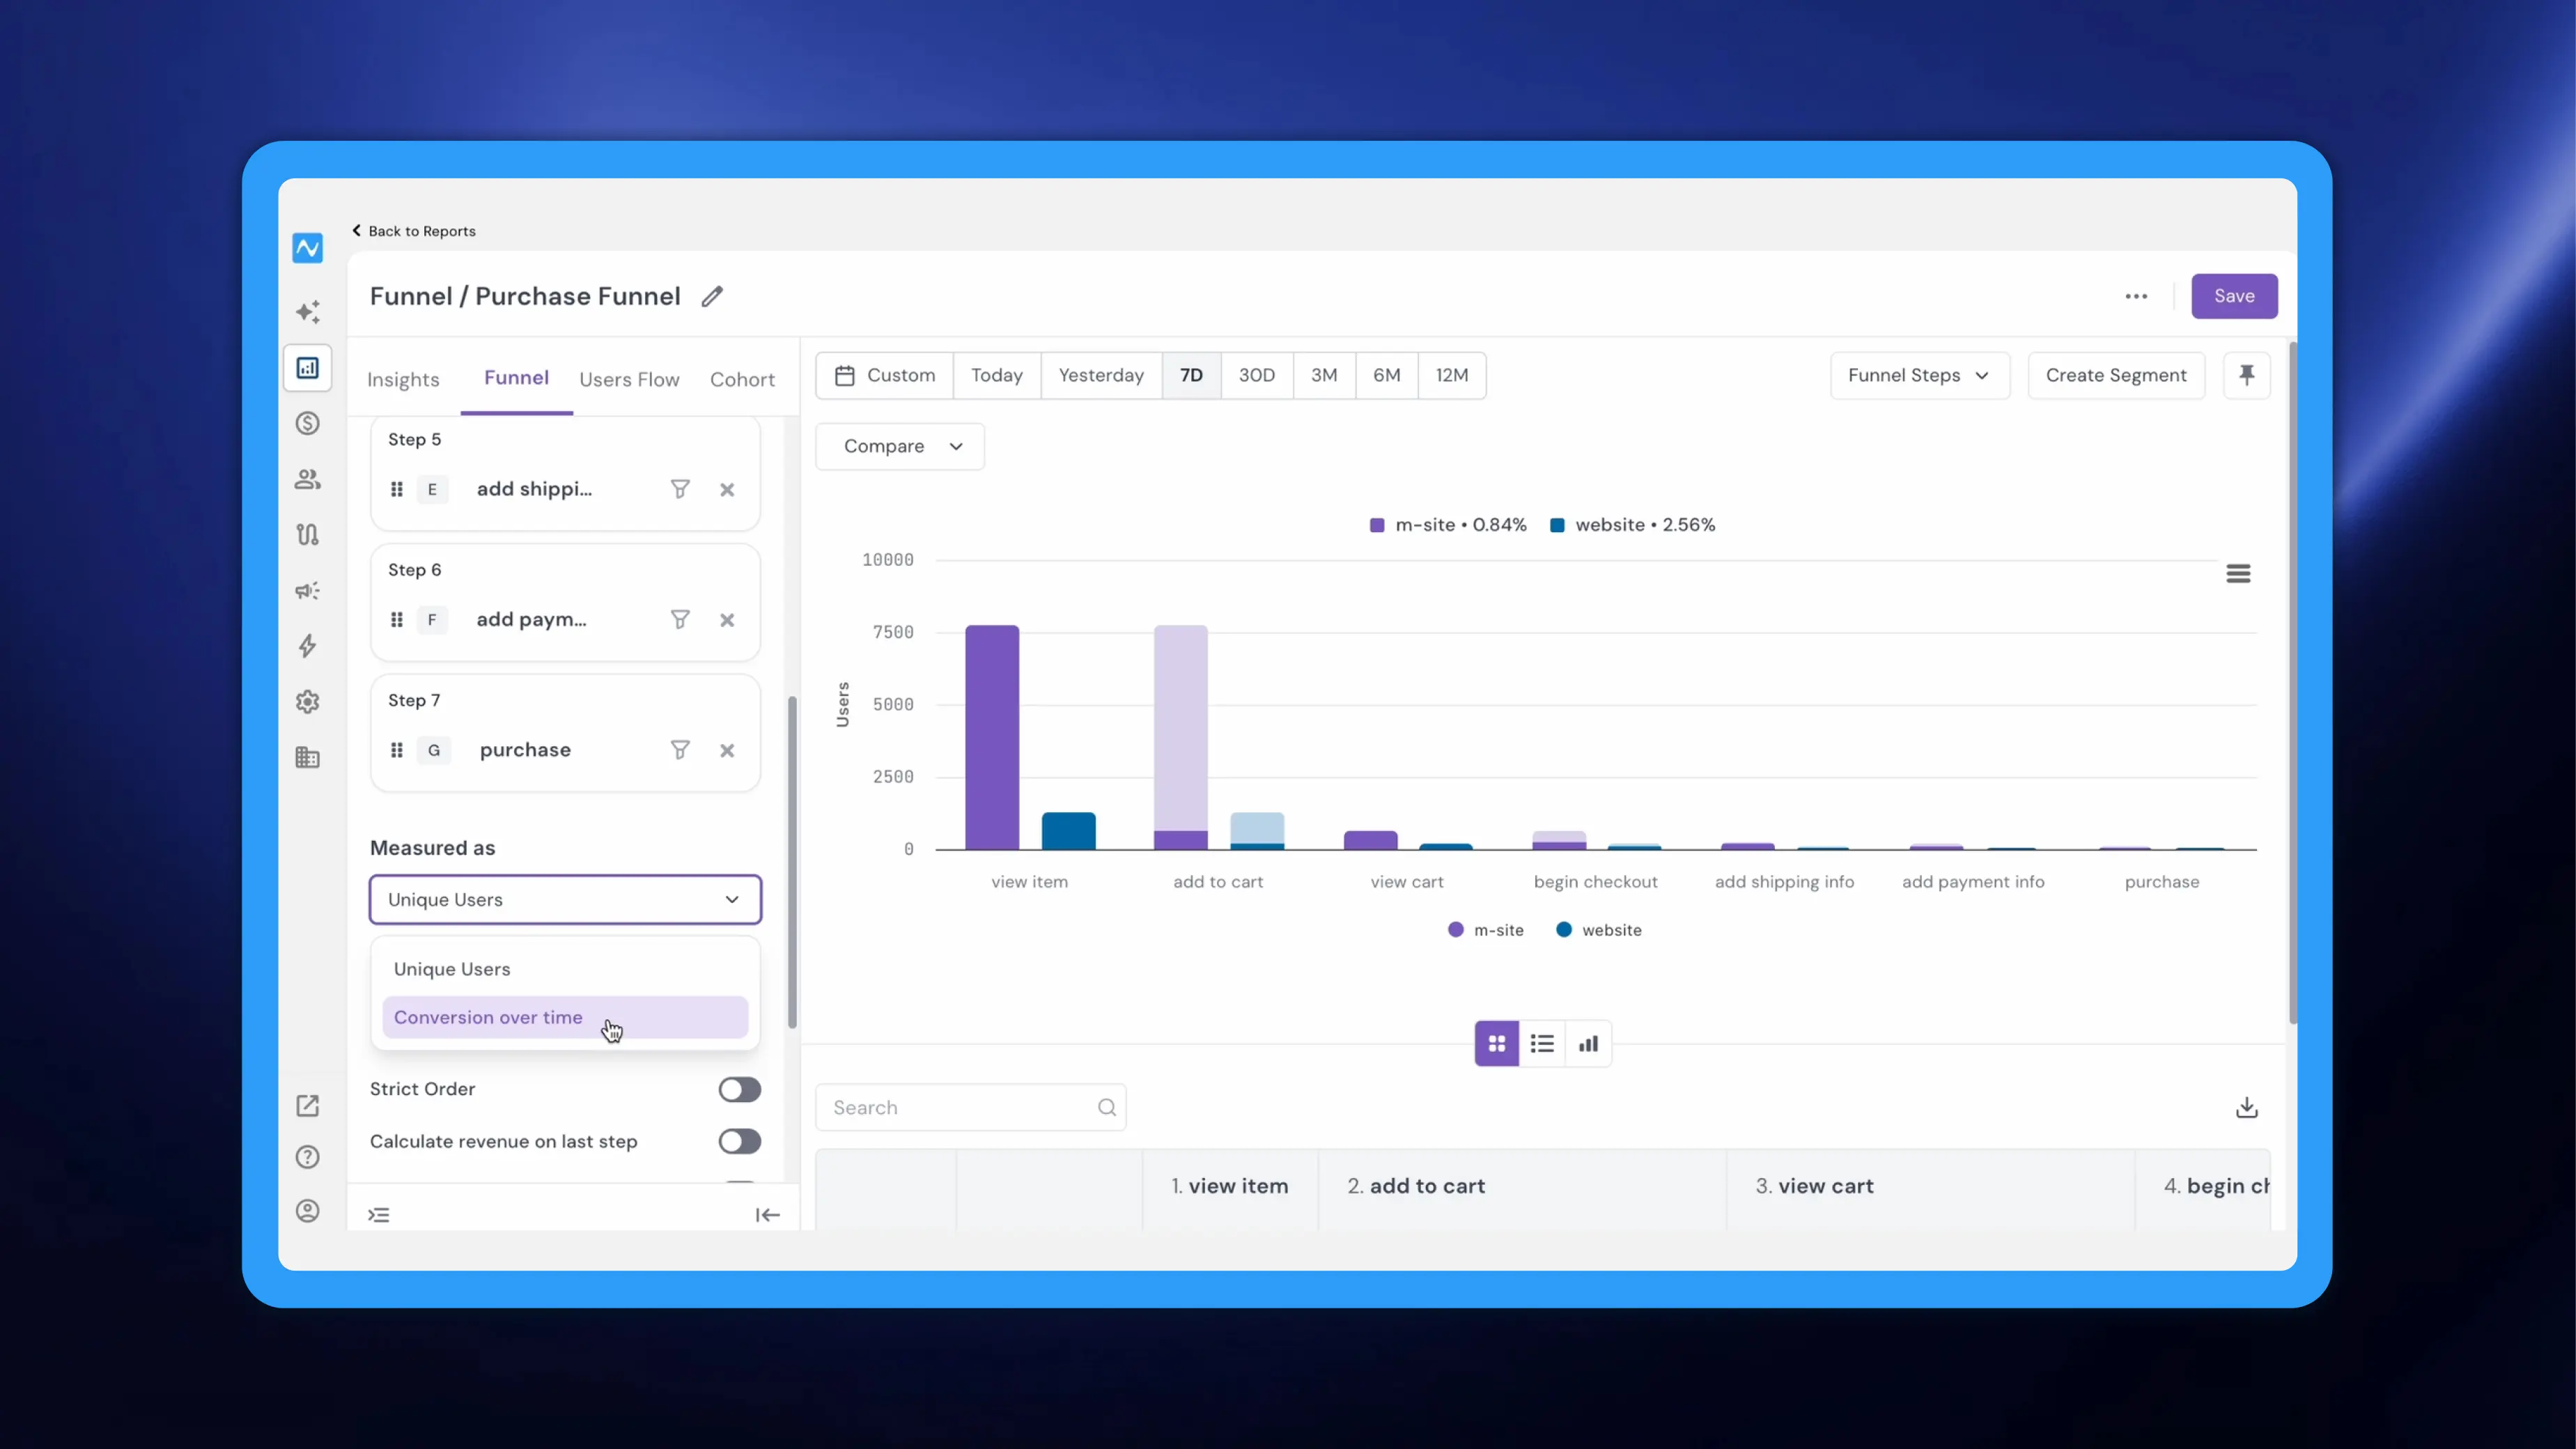Image resolution: width=2576 pixels, height=1449 pixels.
Task: Download the table data
Action: pyautogui.click(x=2246, y=1107)
